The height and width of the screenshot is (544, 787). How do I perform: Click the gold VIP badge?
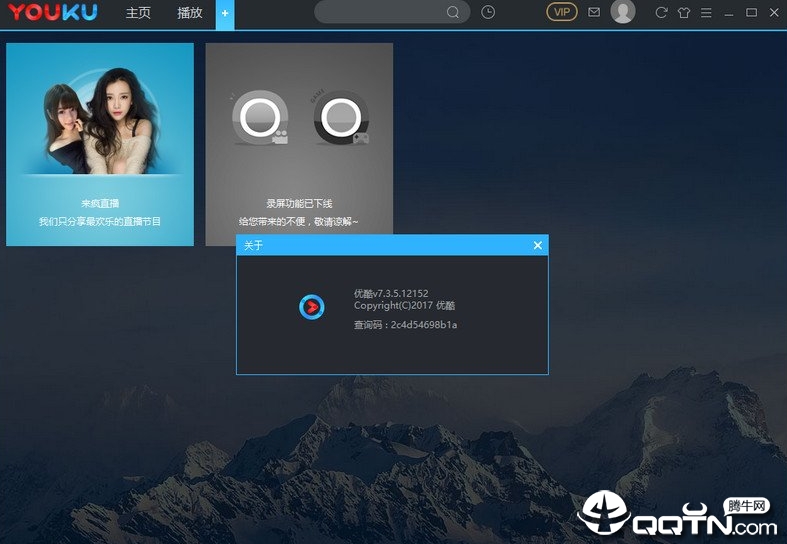click(x=562, y=12)
